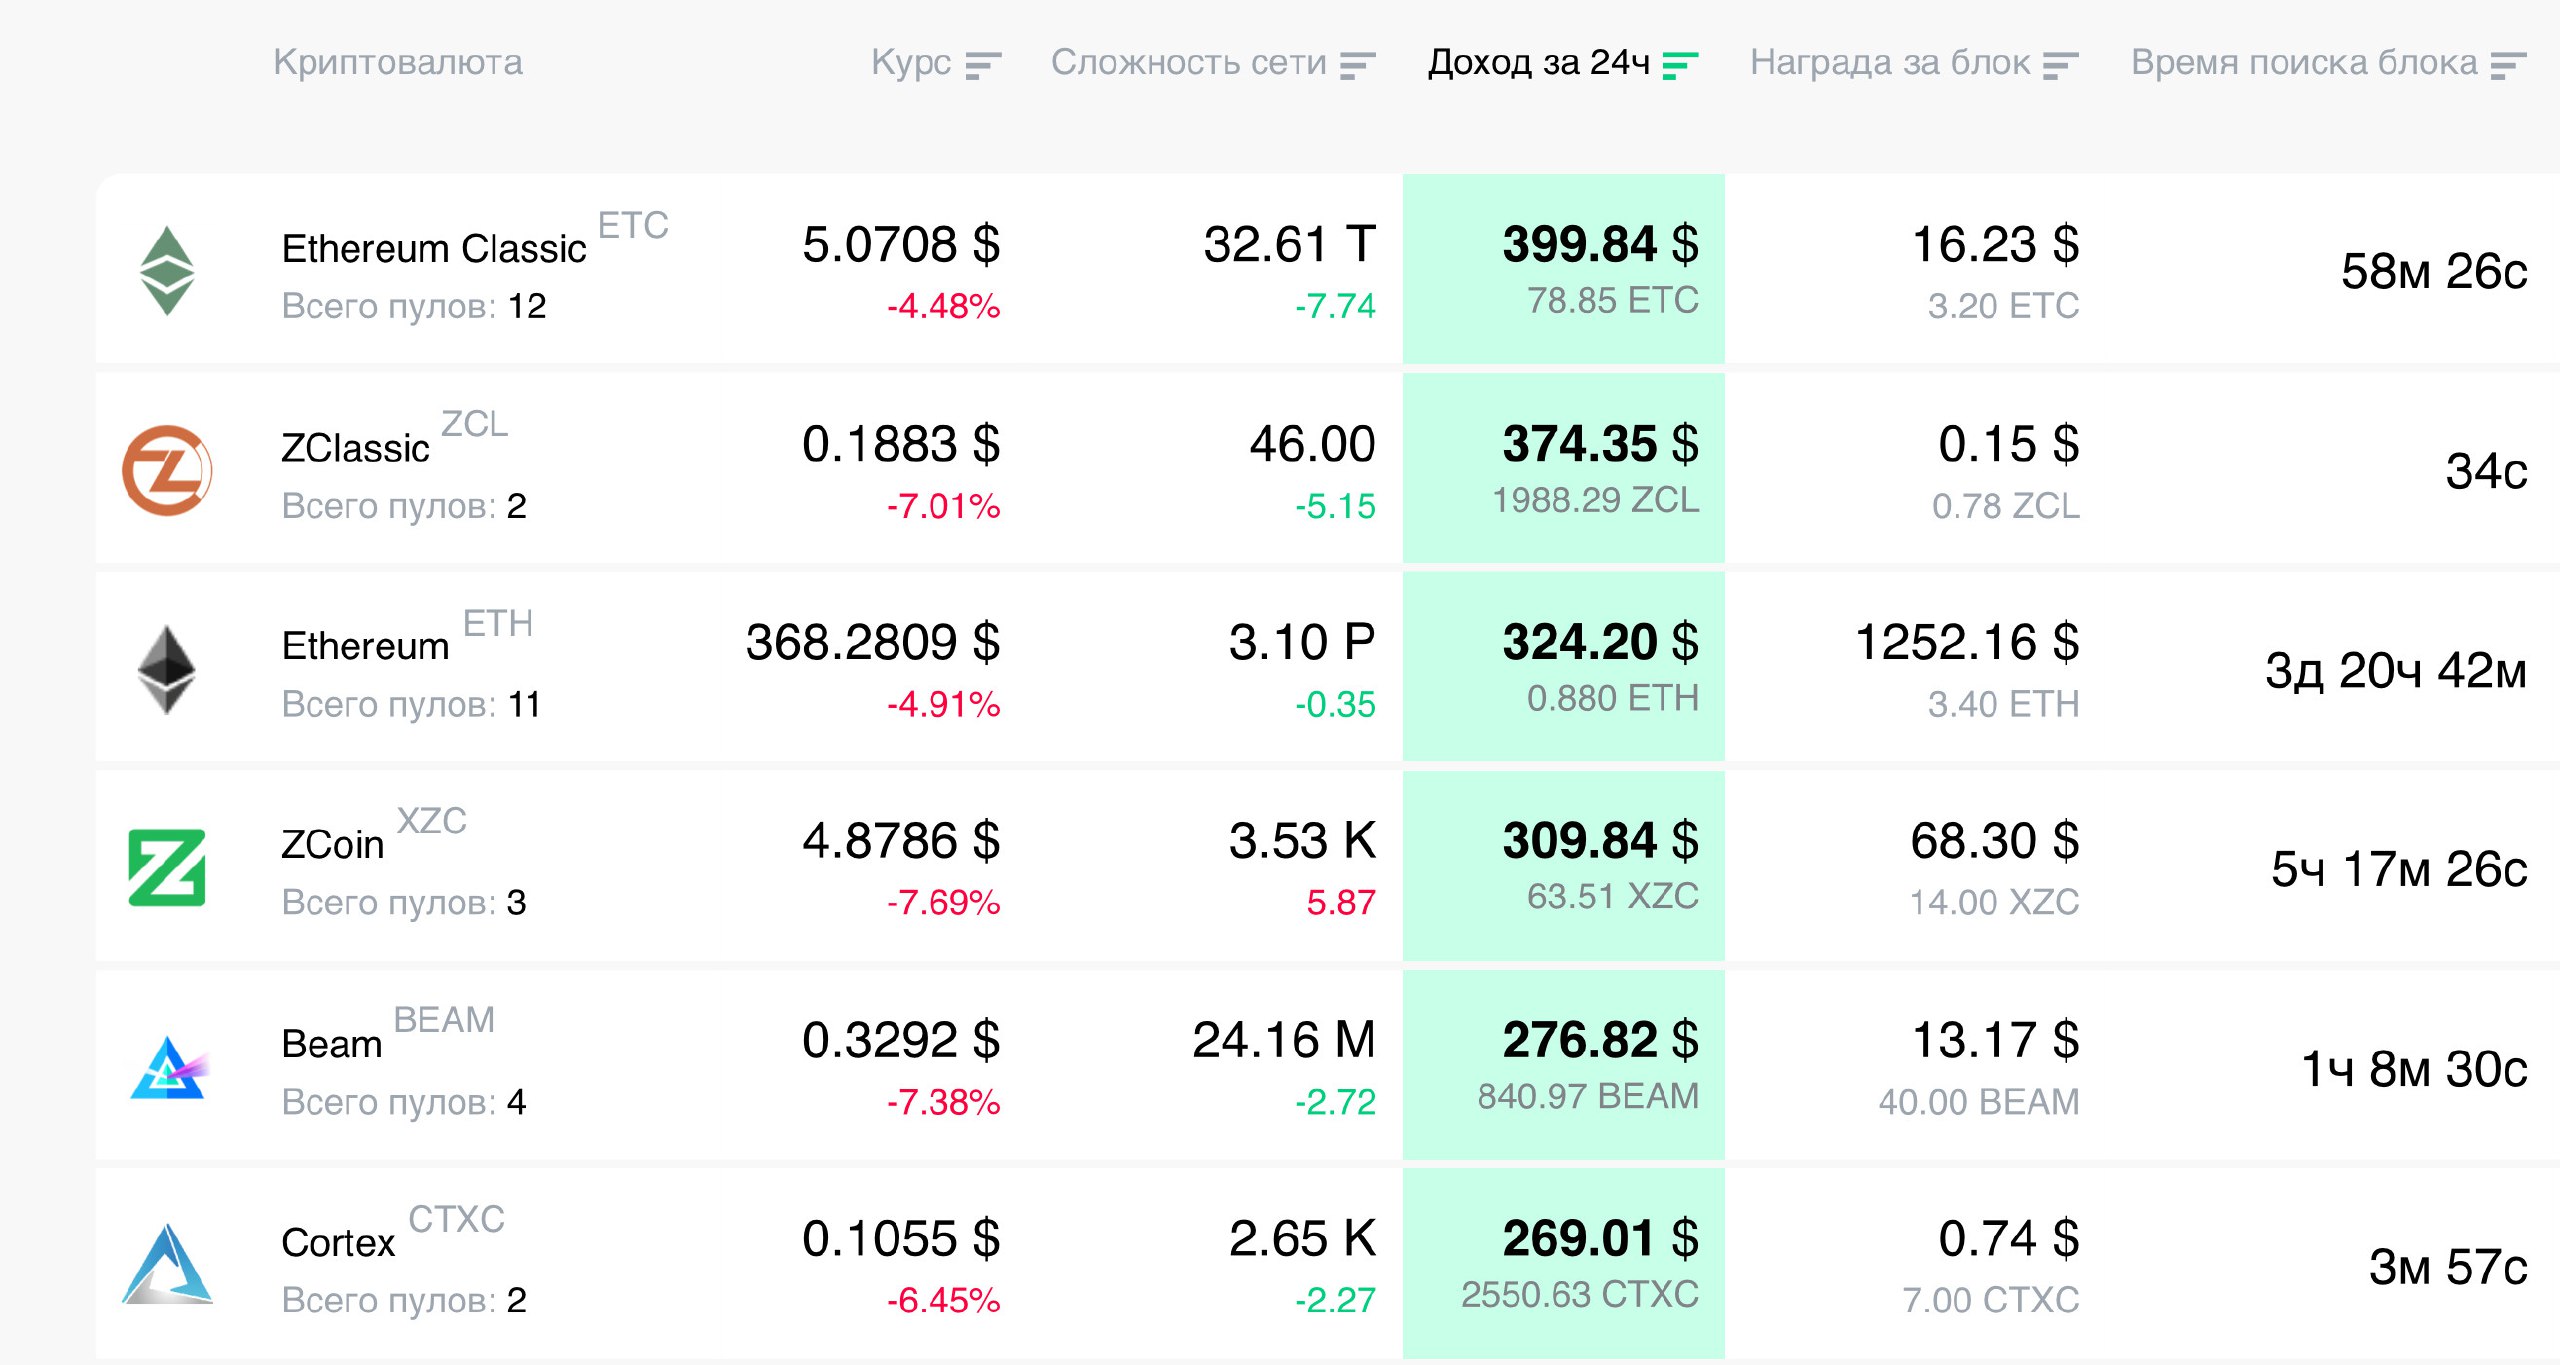Click the ZClassic orange logo icon
Viewport: 2560px width, 1365px height.
click(x=167, y=470)
